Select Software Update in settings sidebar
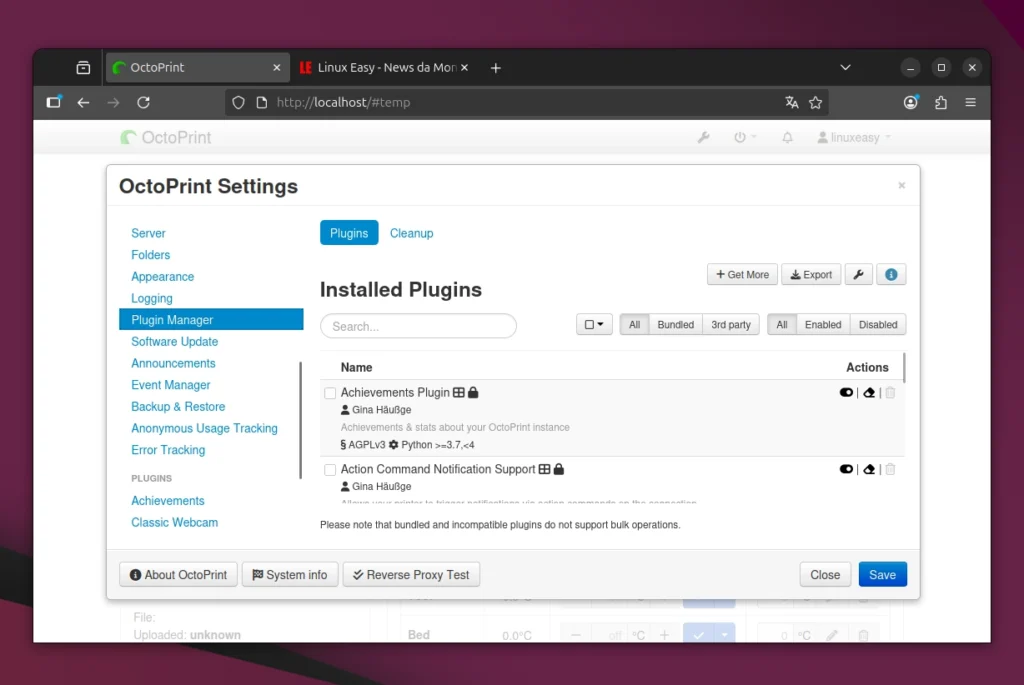Viewport: 1024px width, 685px height. 174,342
